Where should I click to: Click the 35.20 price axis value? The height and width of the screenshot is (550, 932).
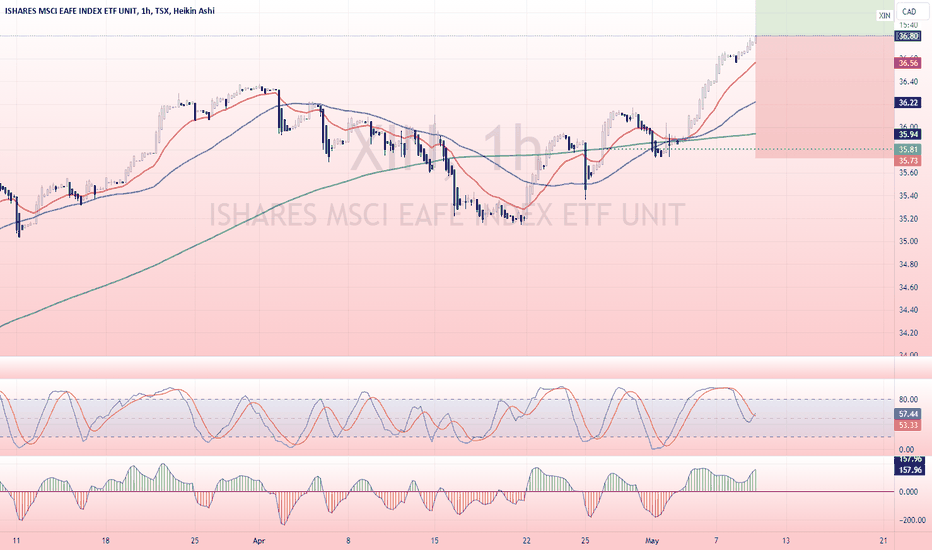(908, 219)
